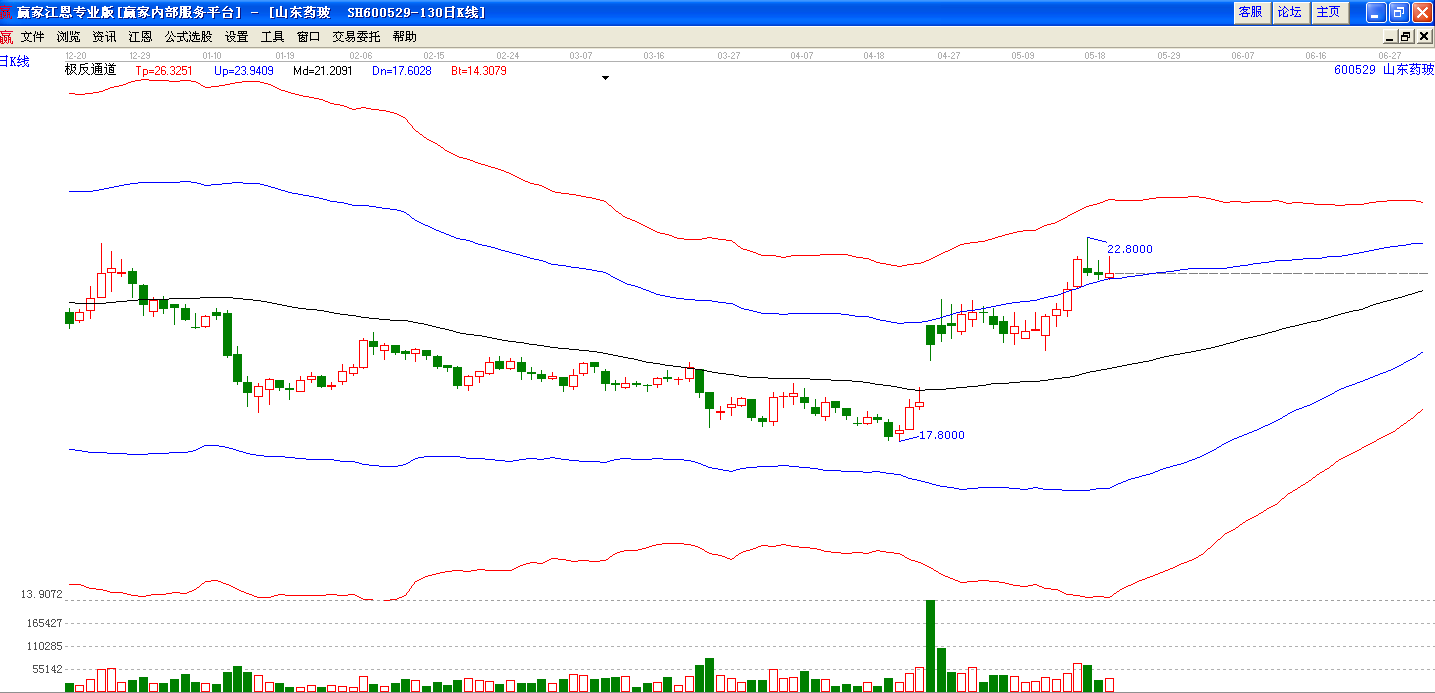Click the 日K线 label

[15, 61]
